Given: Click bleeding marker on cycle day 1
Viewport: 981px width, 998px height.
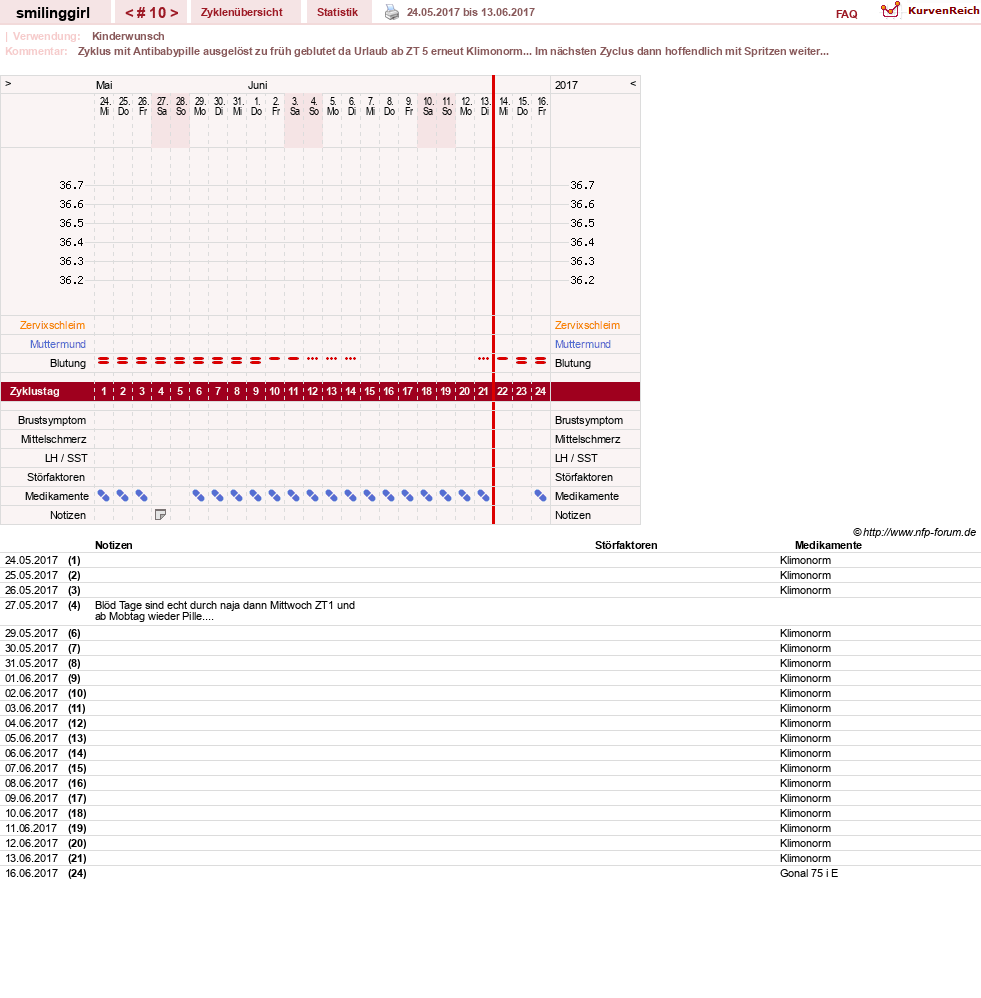Looking at the screenshot, I should tap(104, 361).
